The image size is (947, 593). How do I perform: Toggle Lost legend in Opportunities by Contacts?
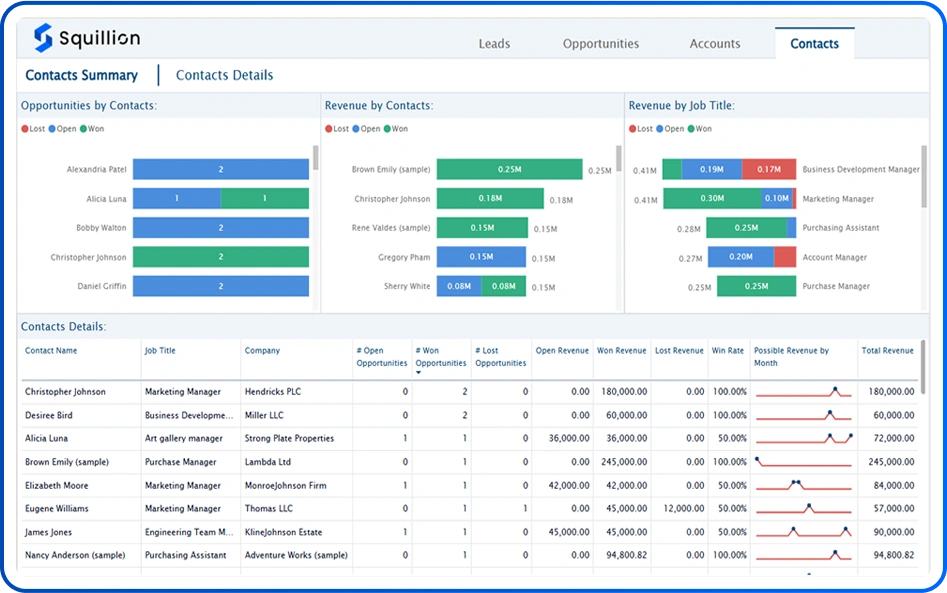coord(33,129)
